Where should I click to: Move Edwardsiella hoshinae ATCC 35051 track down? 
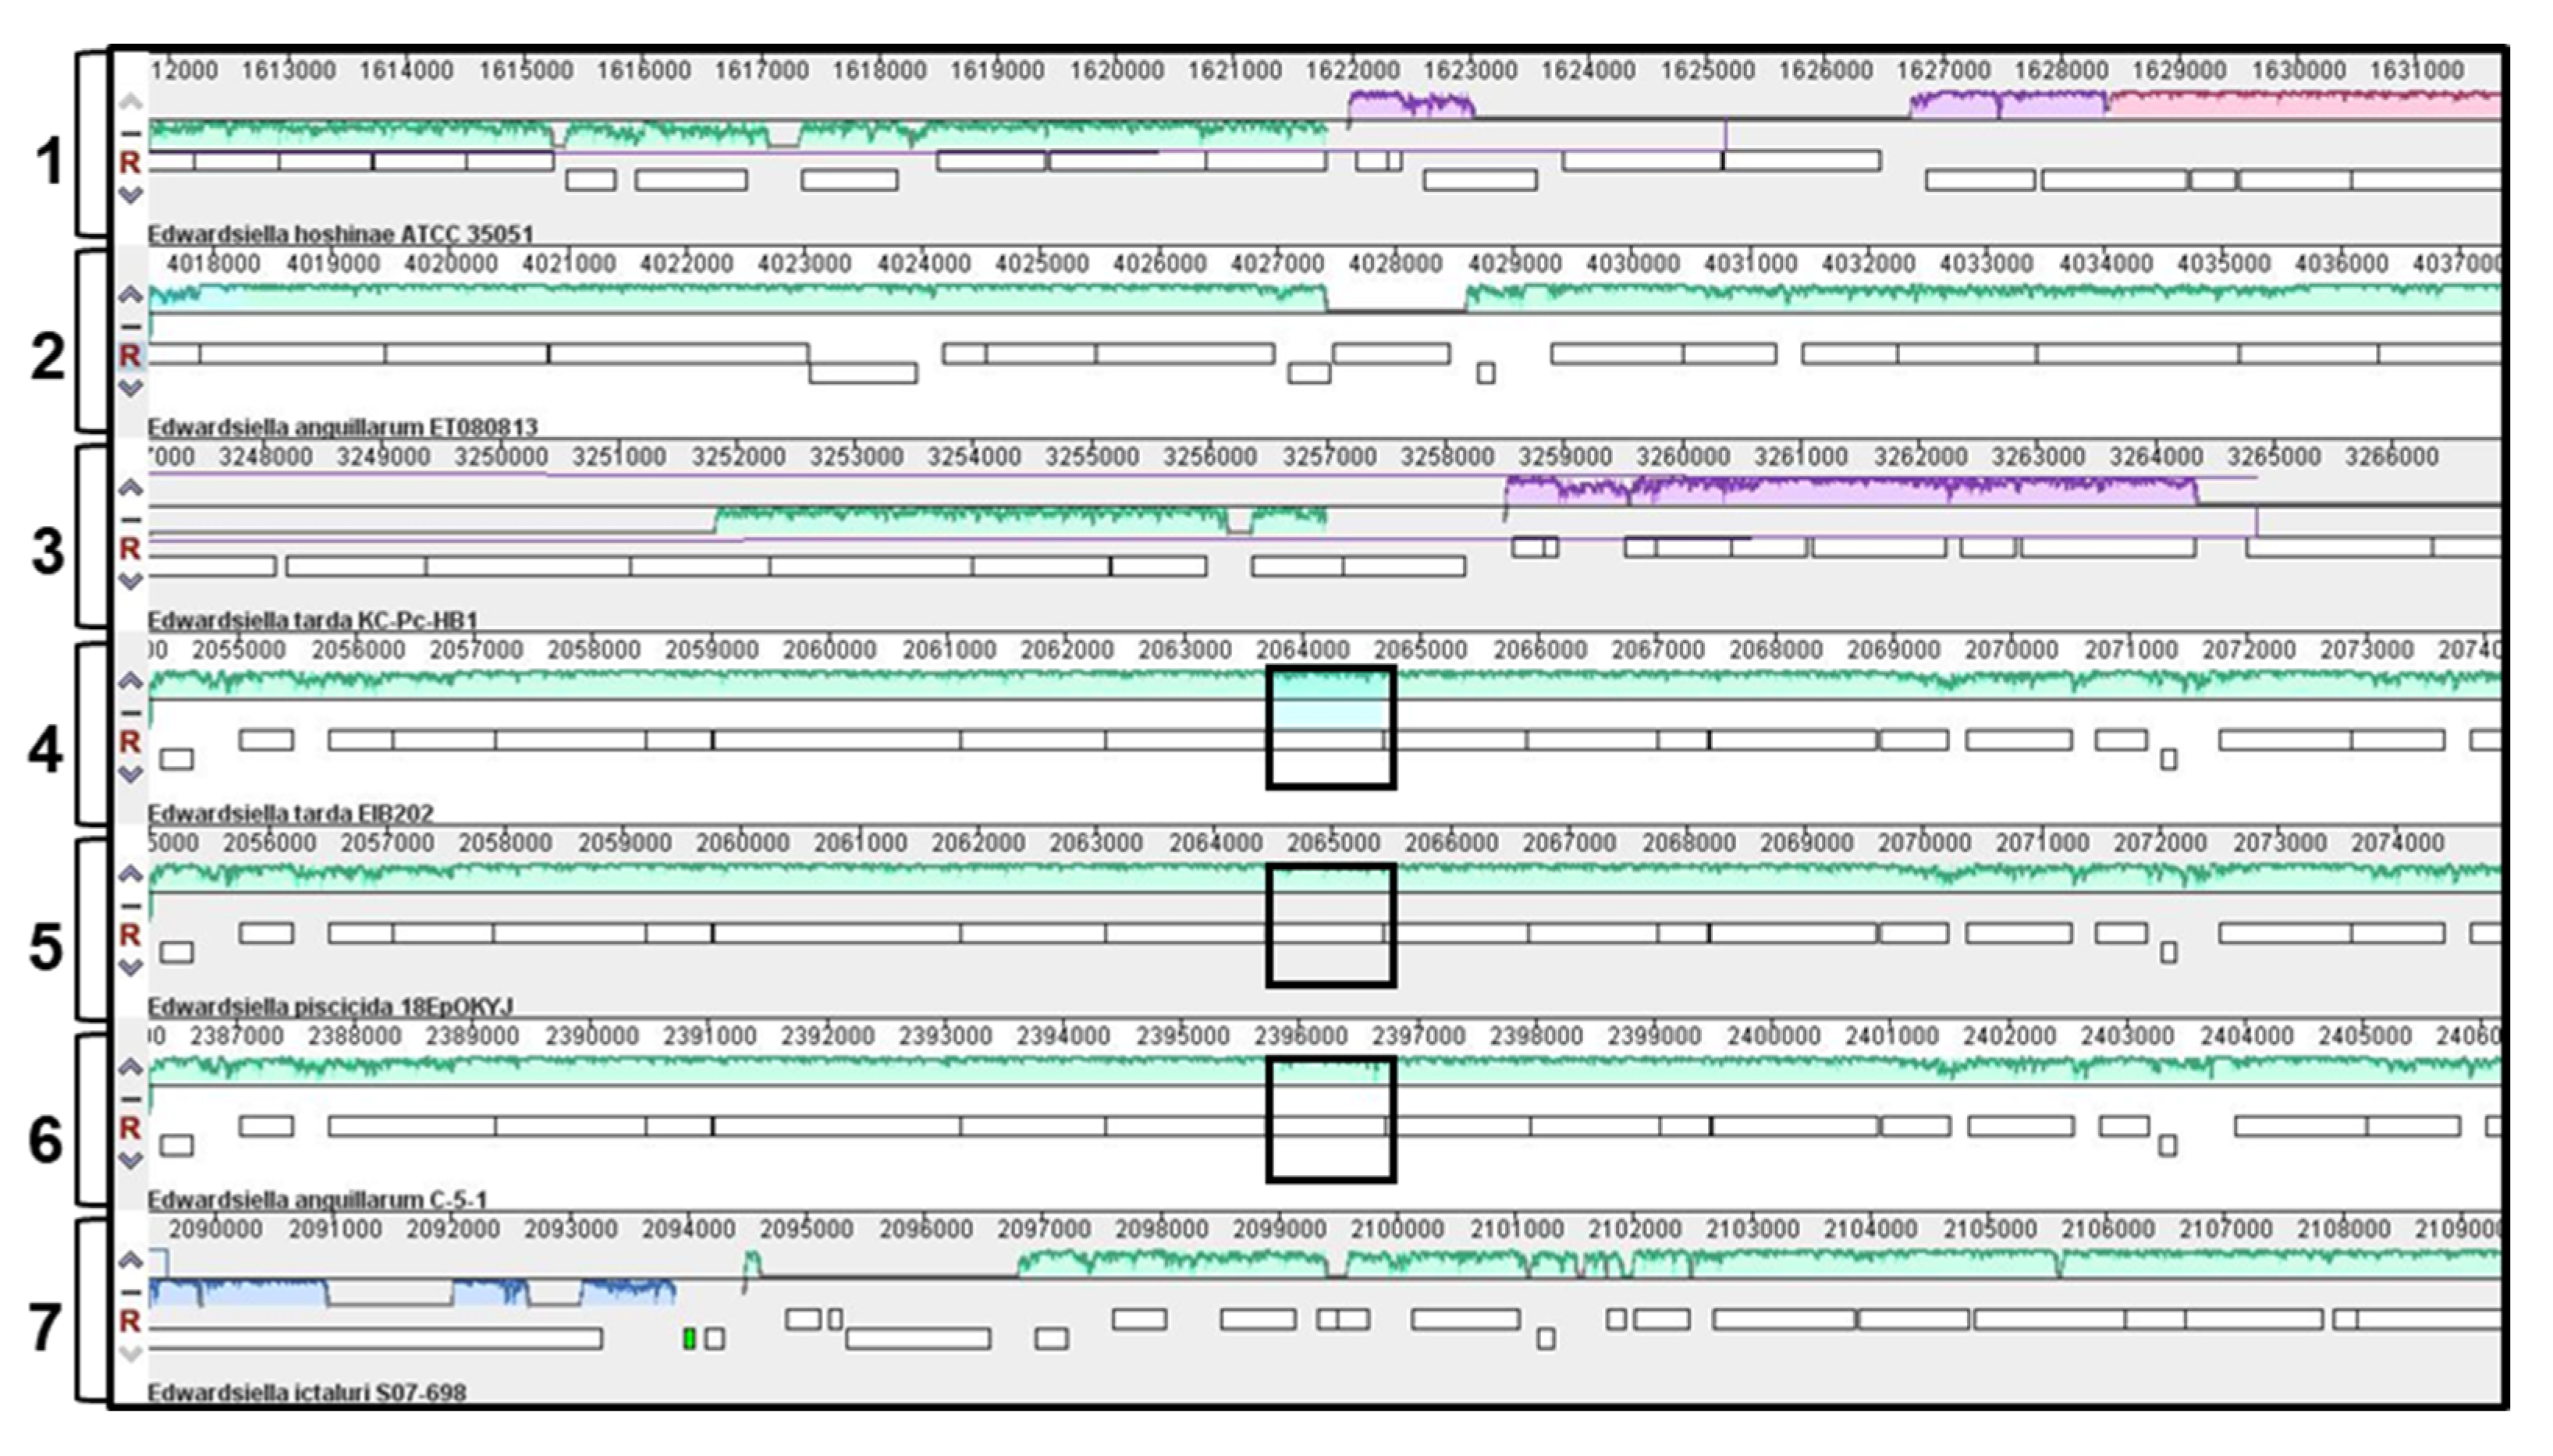[130, 195]
